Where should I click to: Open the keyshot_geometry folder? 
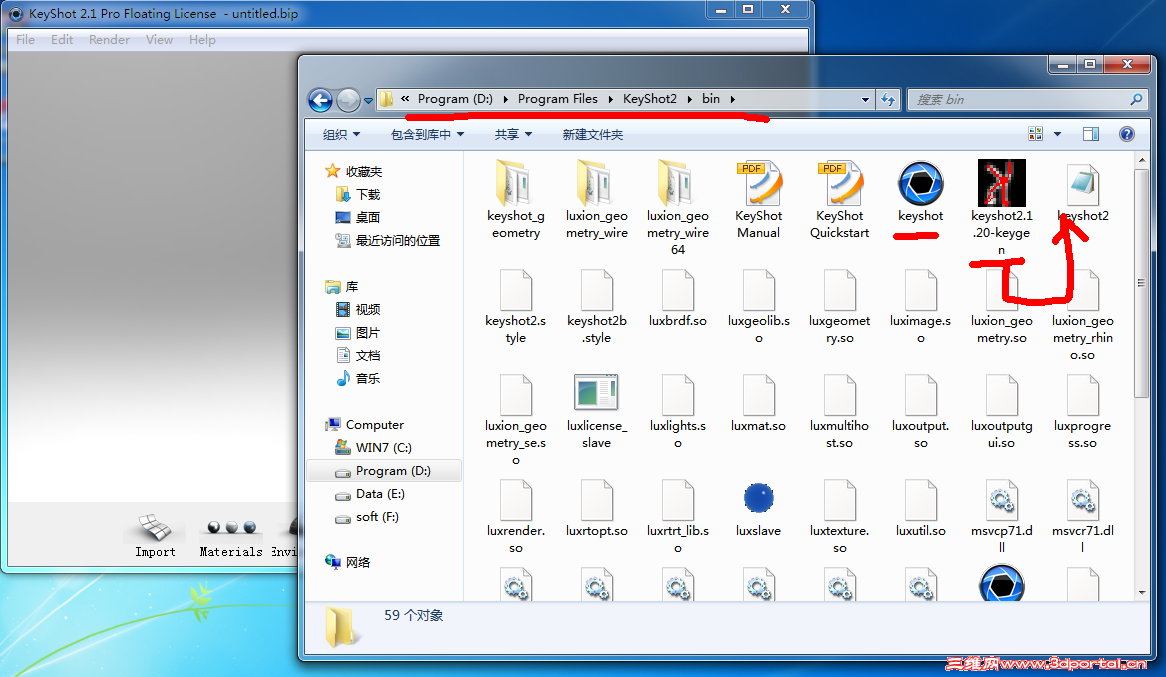[515, 199]
